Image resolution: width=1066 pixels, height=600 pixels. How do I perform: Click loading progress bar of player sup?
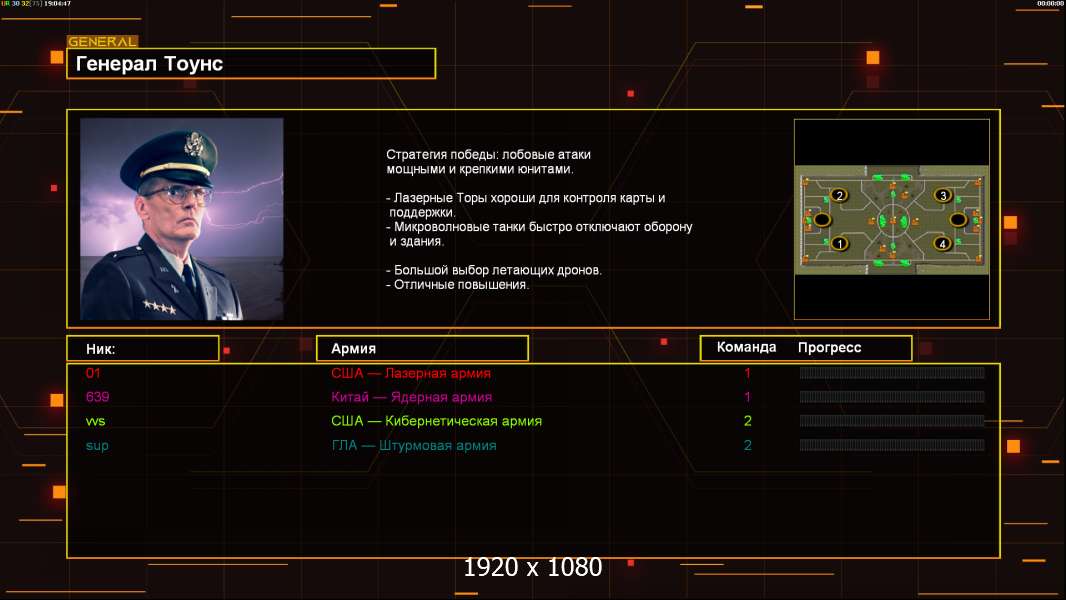[x=892, y=445]
